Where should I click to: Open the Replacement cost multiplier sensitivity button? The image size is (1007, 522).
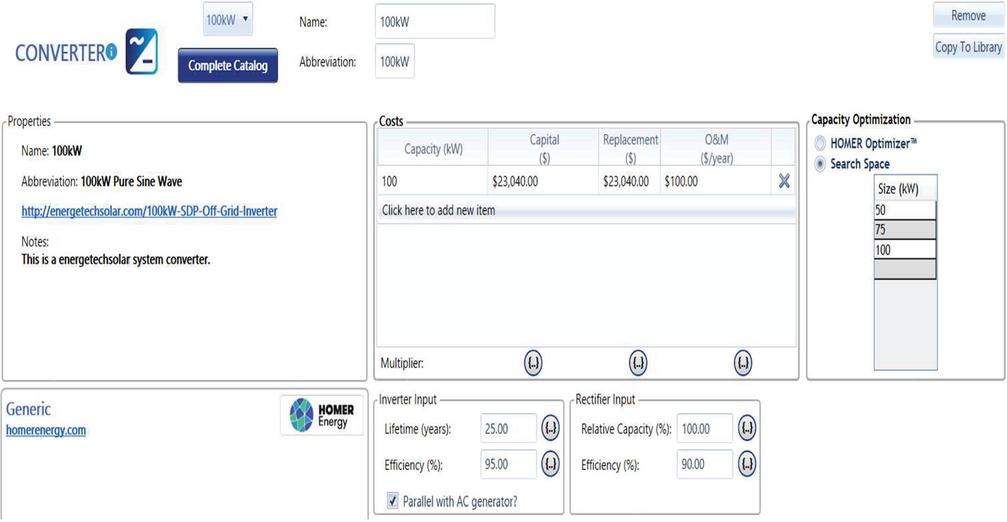coord(638,363)
